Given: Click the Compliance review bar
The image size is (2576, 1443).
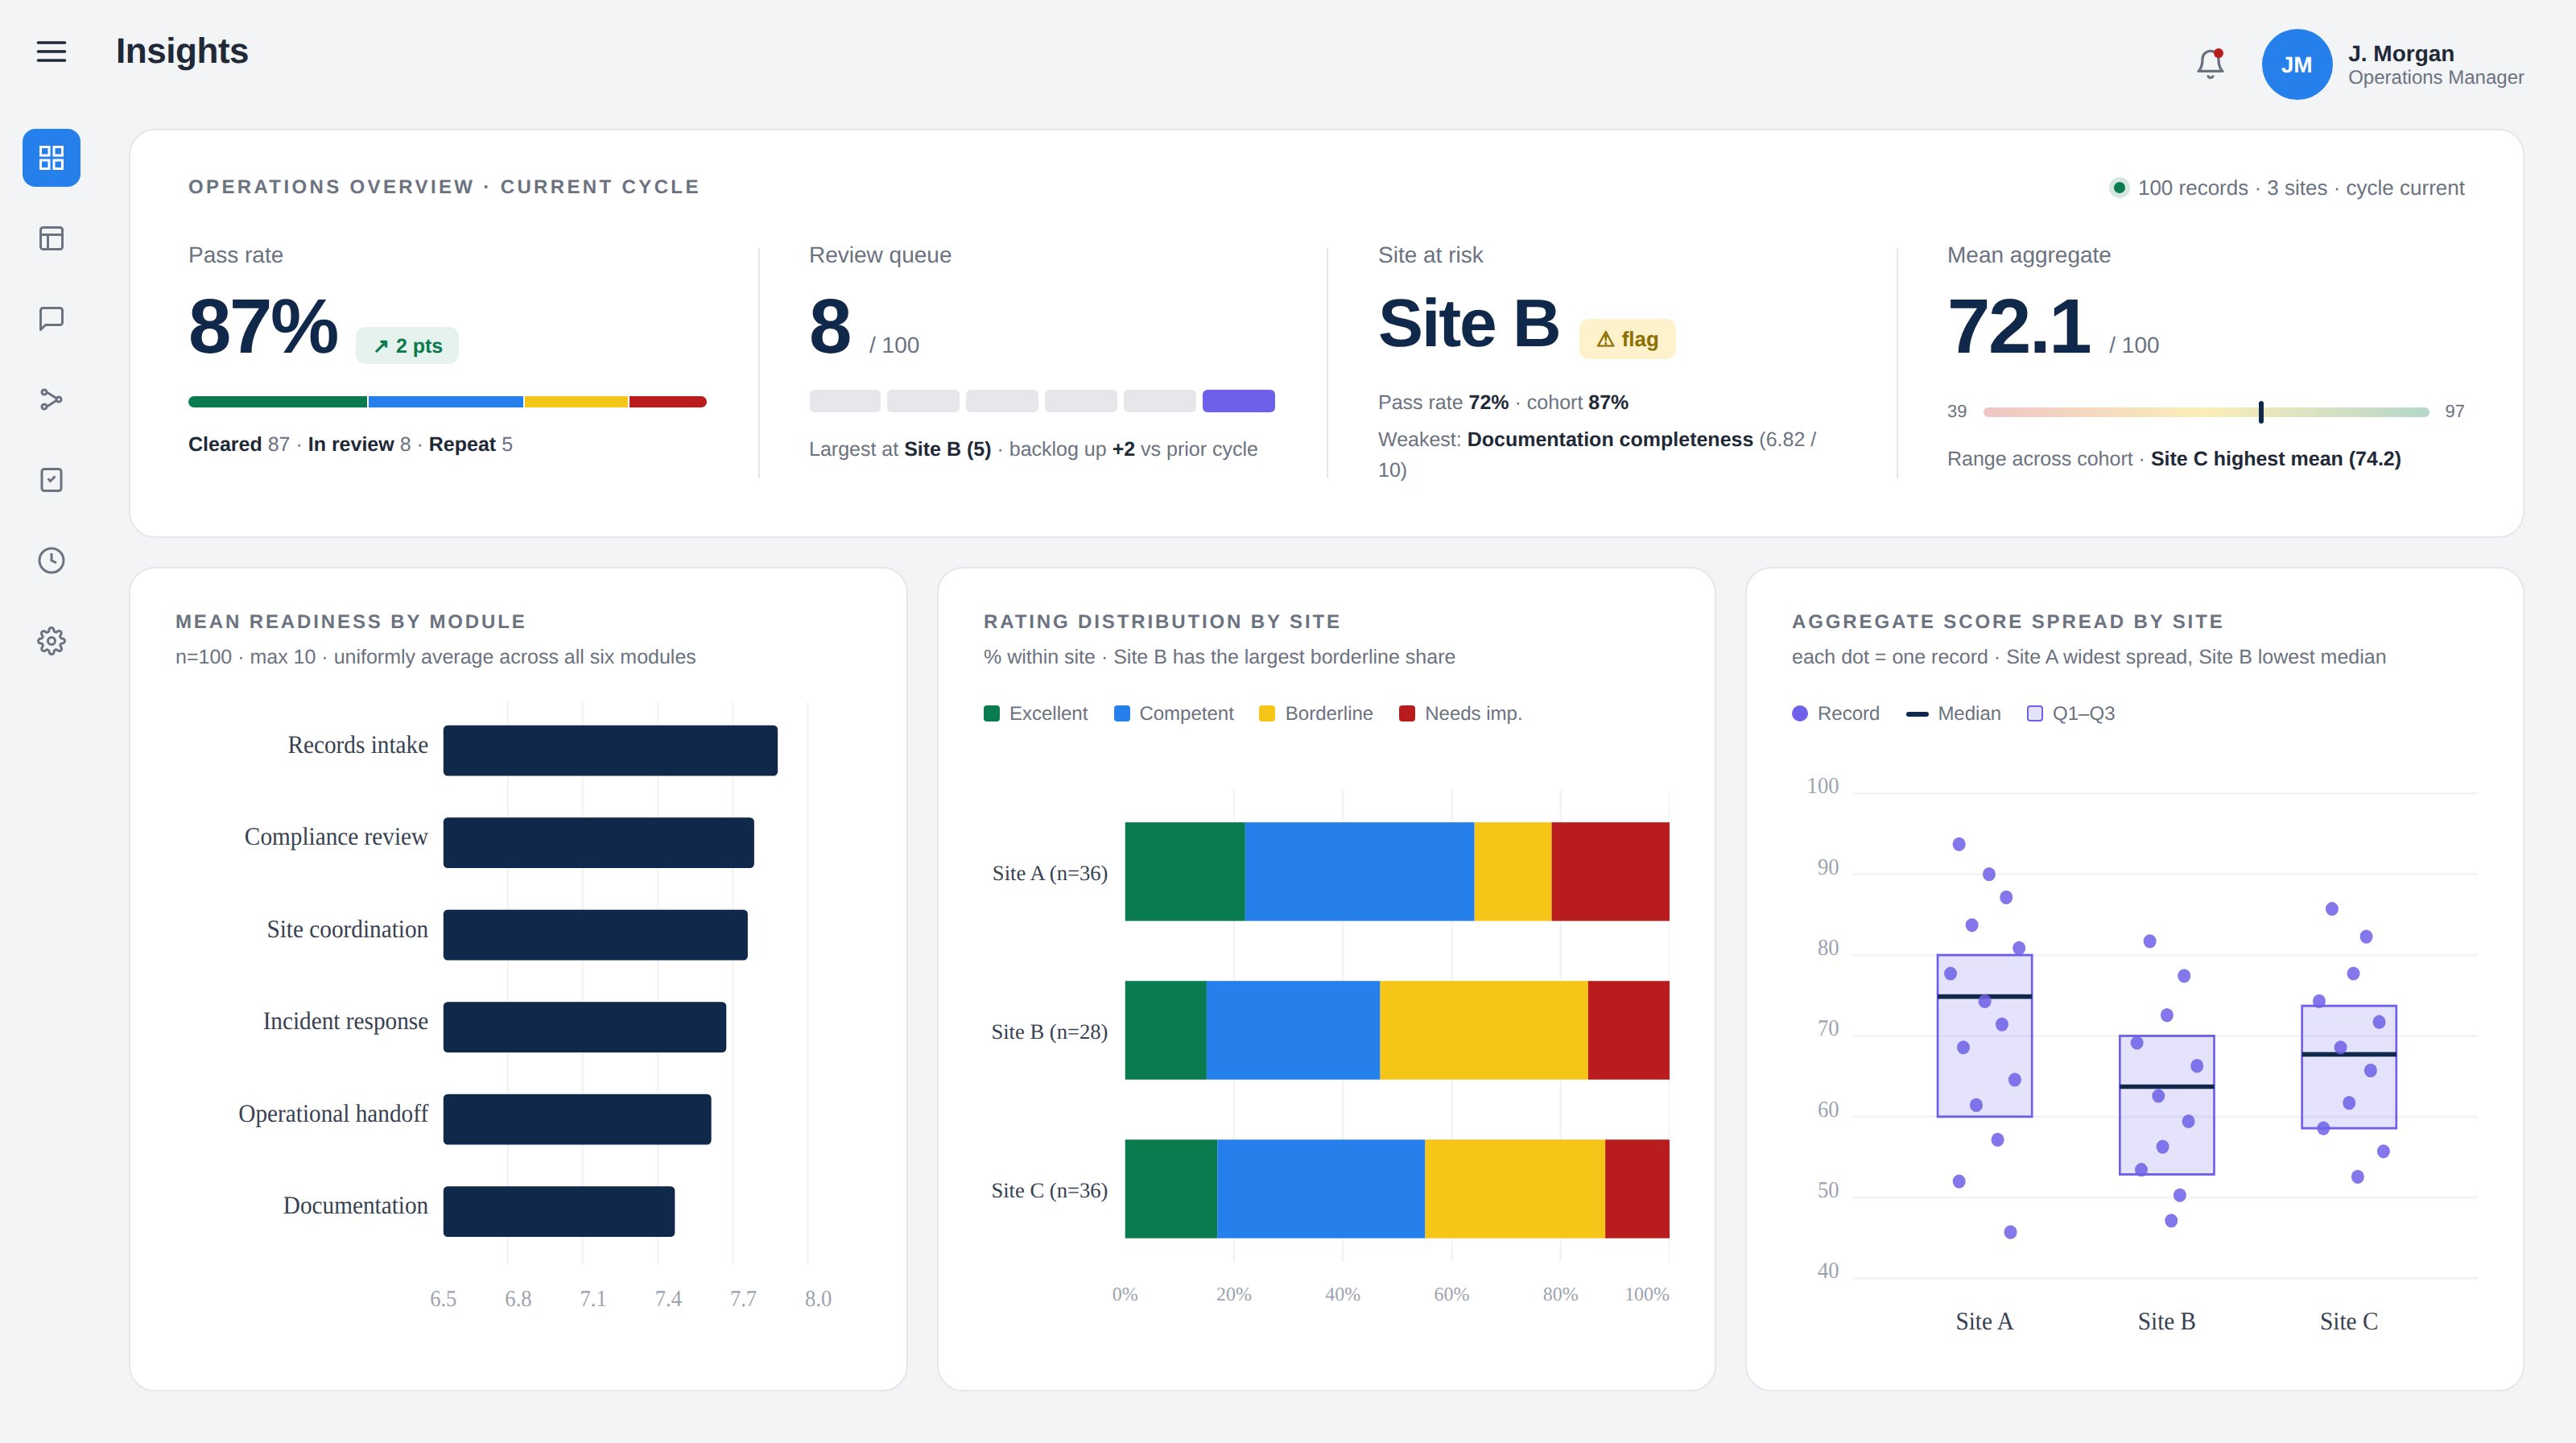Looking at the screenshot, I should point(598,842).
